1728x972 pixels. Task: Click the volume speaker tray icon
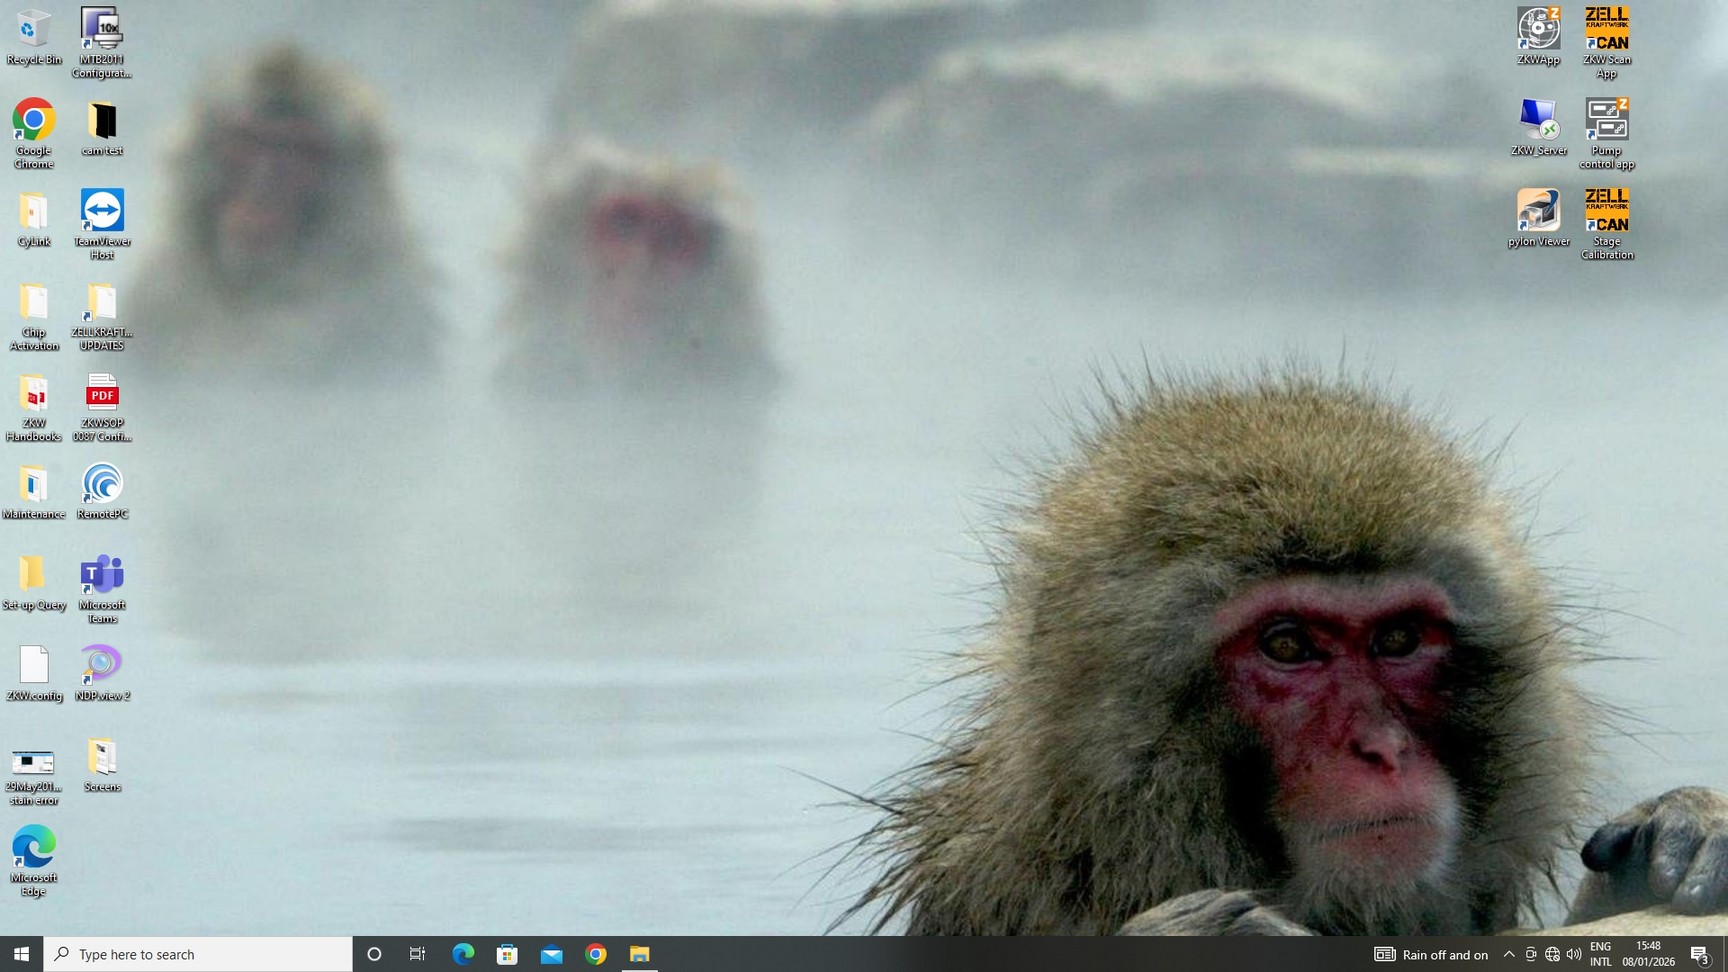(x=1574, y=954)
